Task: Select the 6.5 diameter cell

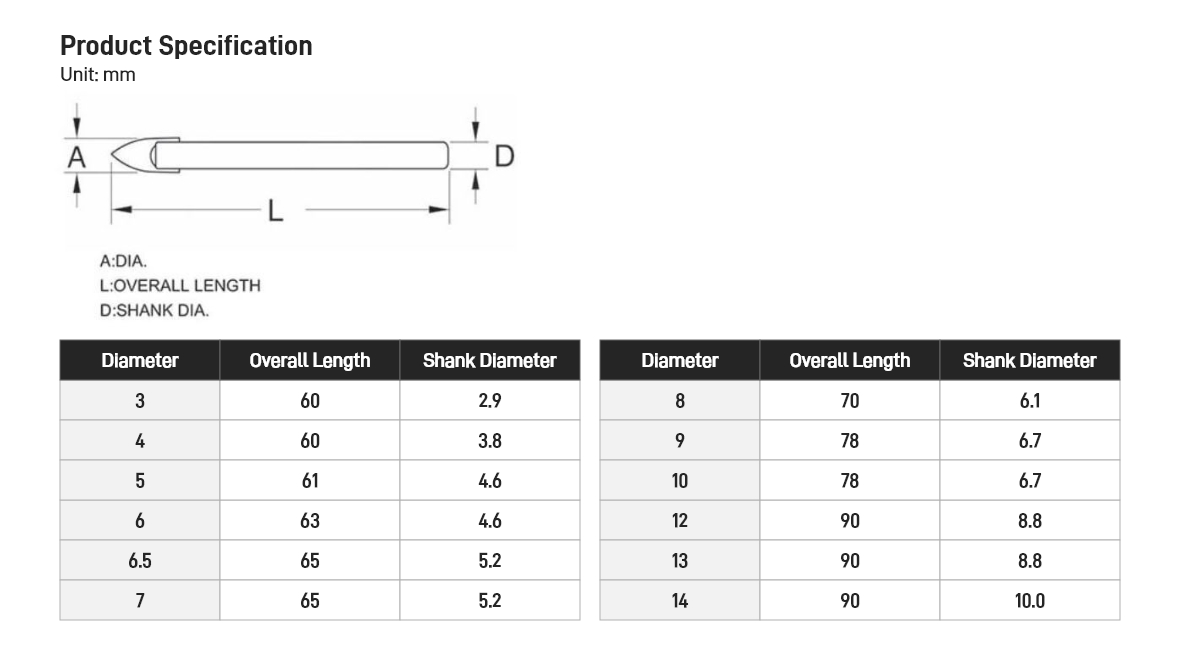Action: pyautogui.click(x=140, y=561)
